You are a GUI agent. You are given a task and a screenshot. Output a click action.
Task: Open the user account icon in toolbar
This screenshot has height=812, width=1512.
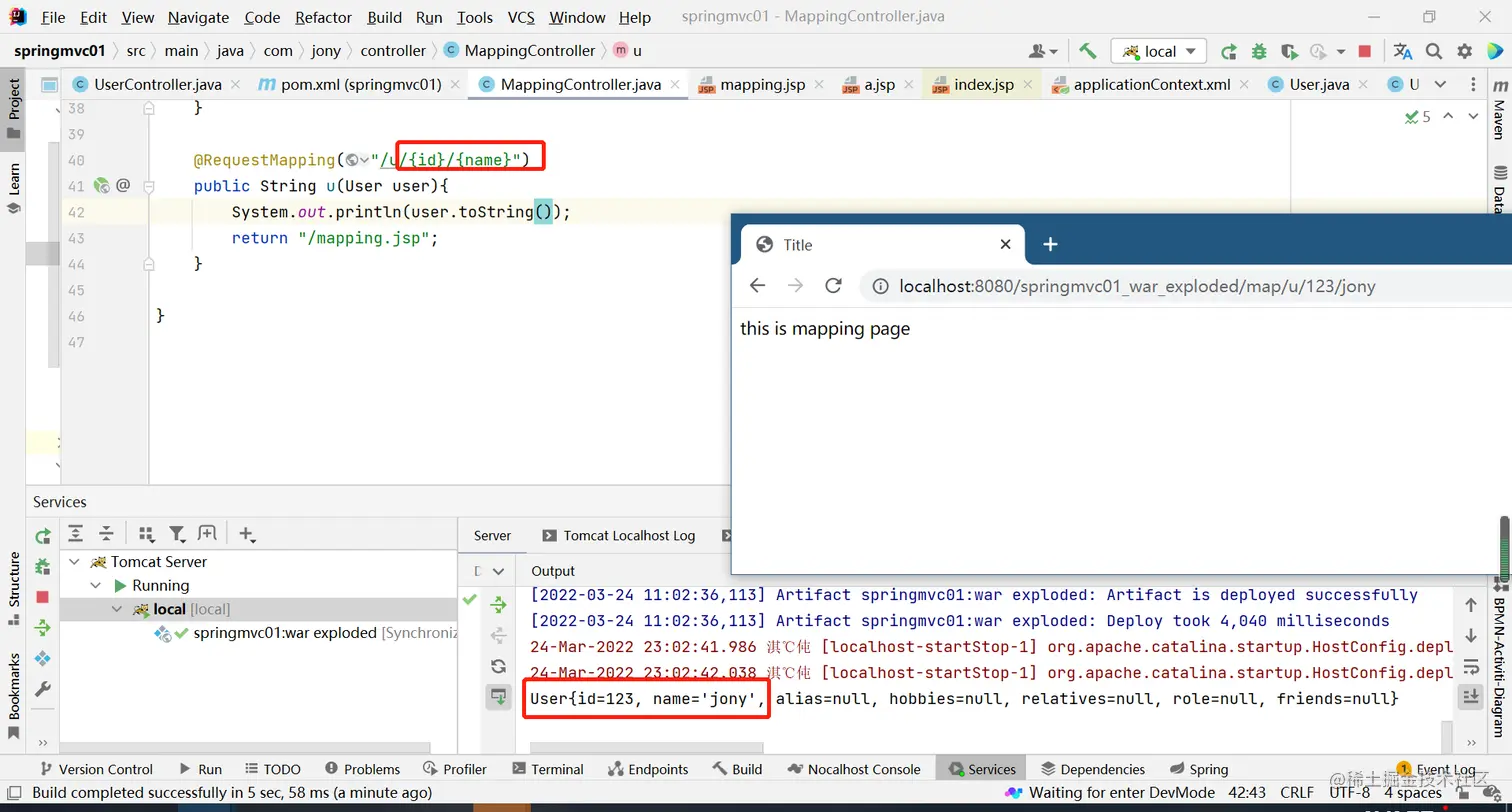1043,51
